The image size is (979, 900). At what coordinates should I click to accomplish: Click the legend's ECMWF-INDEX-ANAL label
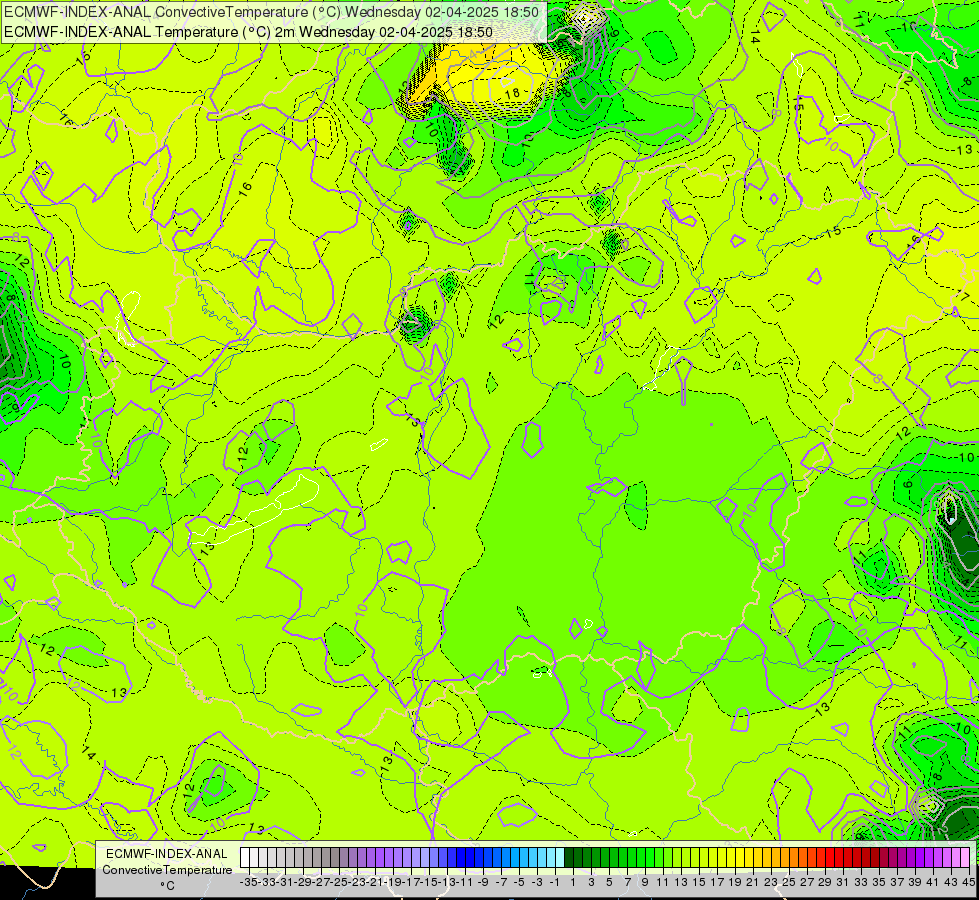167,854
